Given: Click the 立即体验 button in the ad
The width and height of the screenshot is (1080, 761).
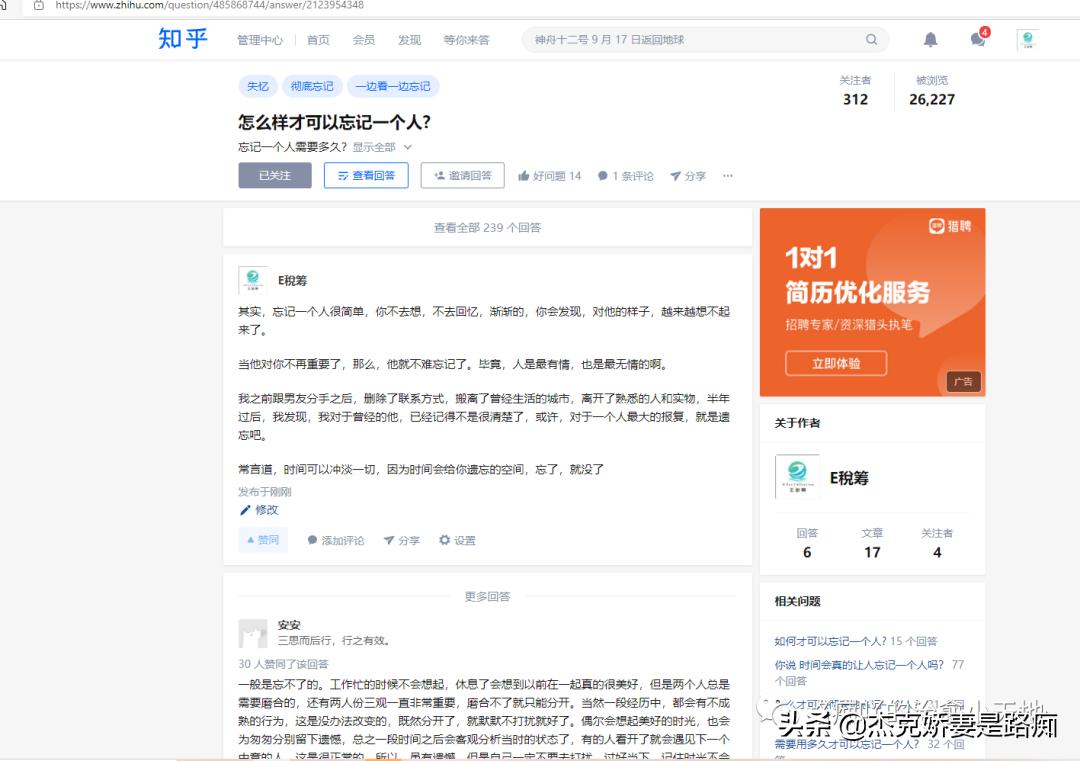Looking at the screenshot, I should (837, 361).
